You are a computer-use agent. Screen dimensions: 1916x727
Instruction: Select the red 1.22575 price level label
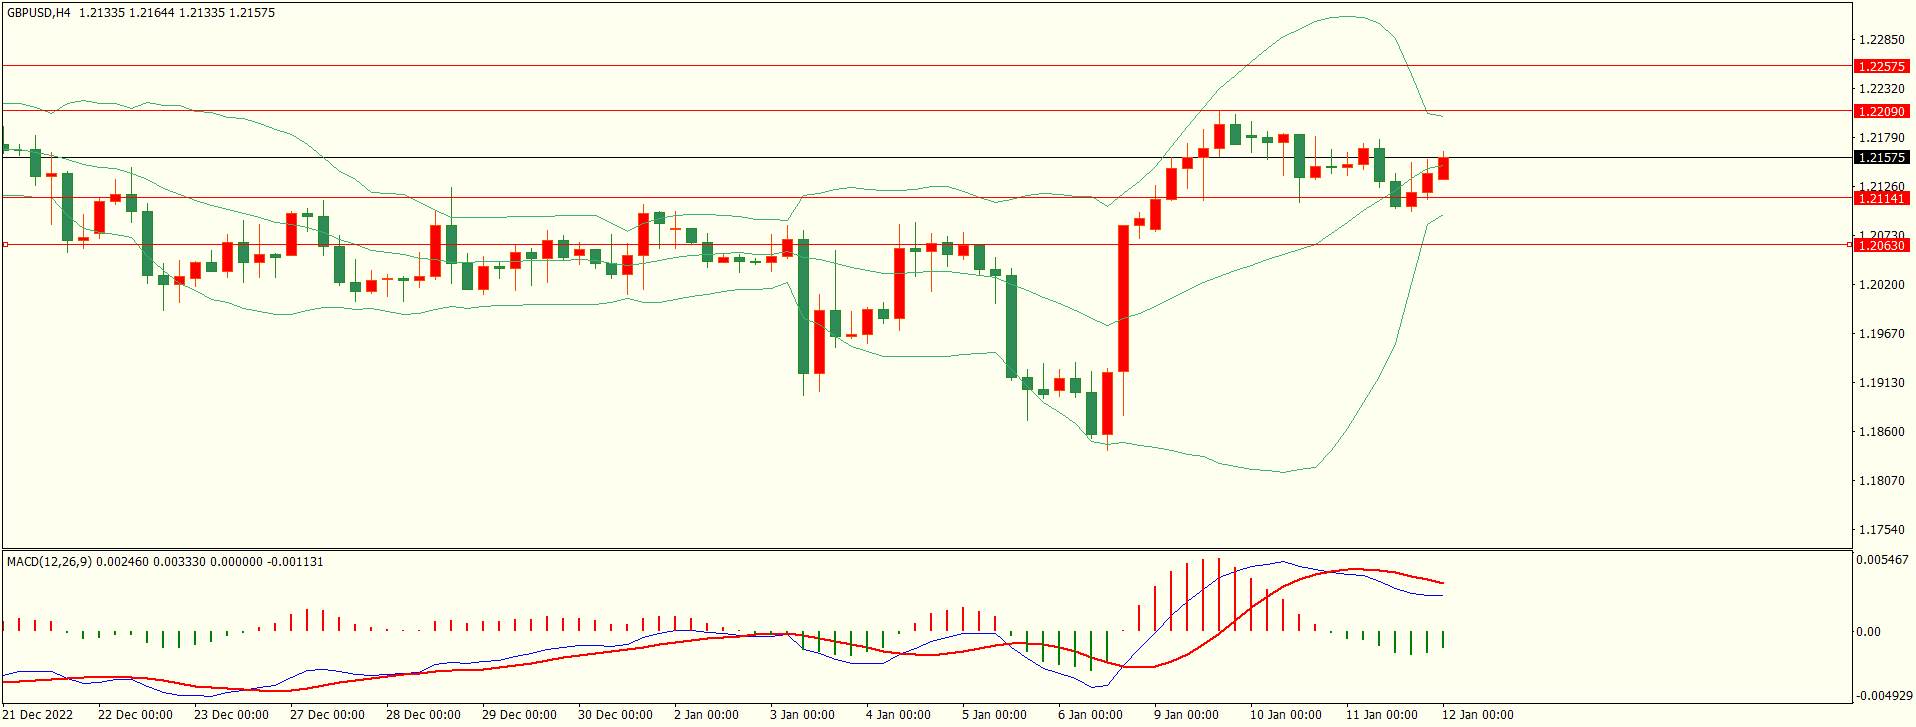coord(1881,66)
